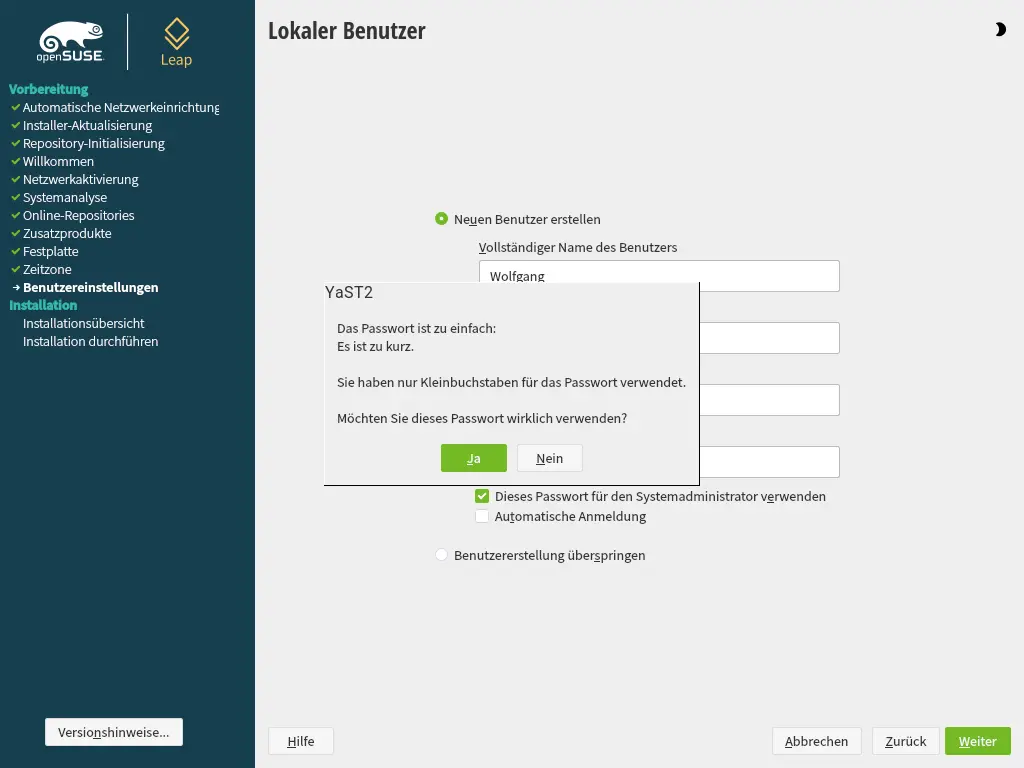Select Benutzererstellung überspringen option
This screenshot has height=768, width=1024.
442,555
